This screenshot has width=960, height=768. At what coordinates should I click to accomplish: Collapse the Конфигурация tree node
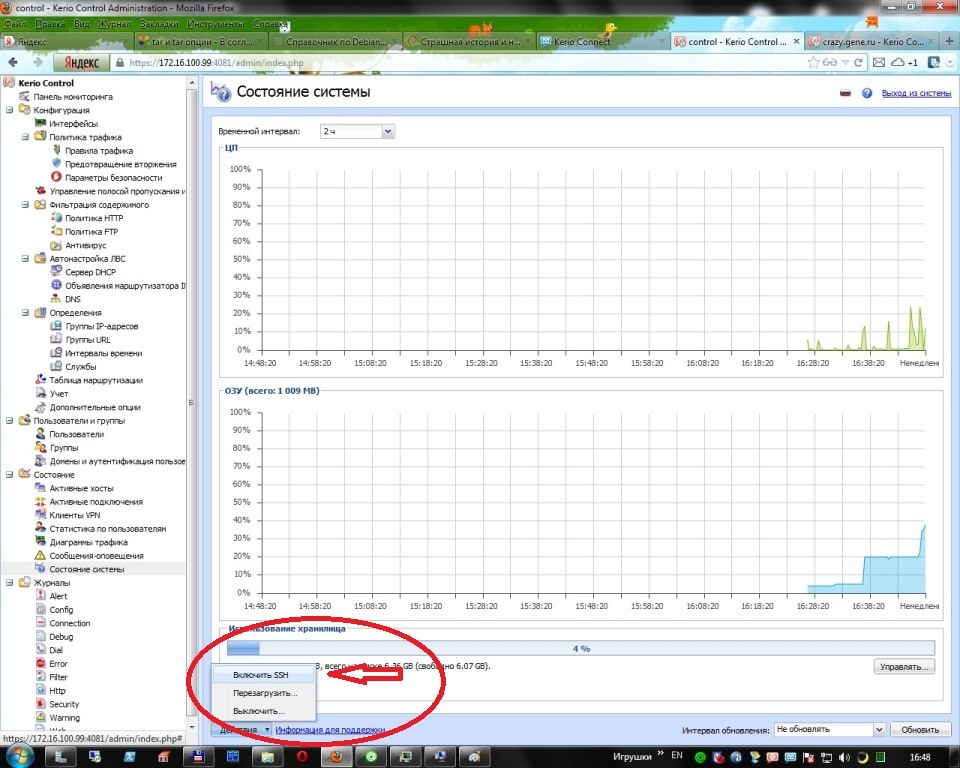10,111
